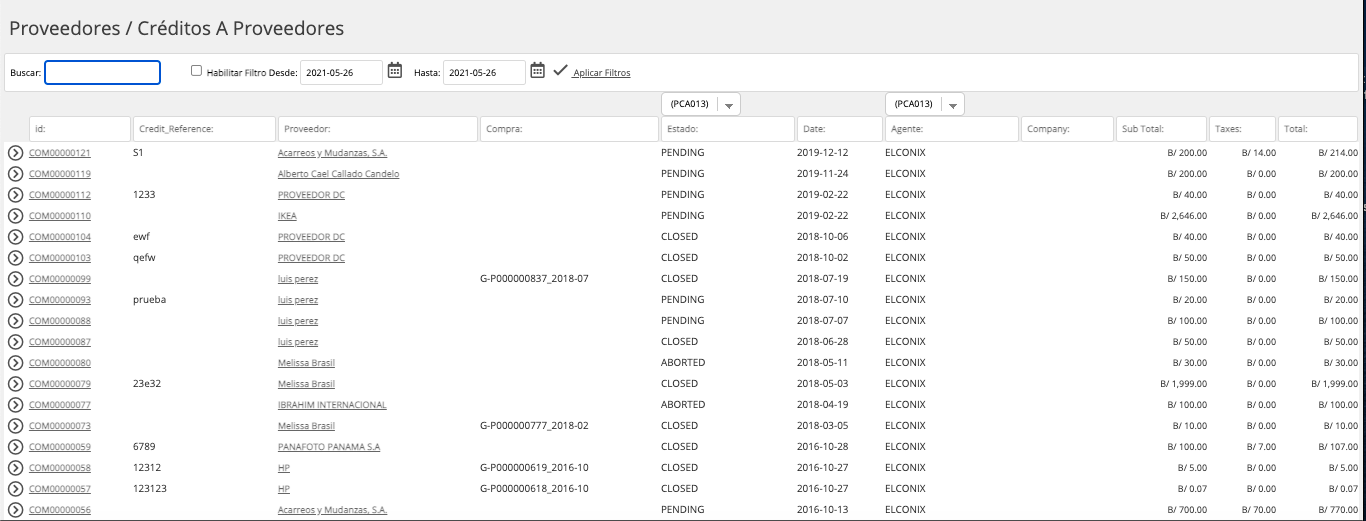Click the Desde date field
The width and height of the screenshot is (1366, 521).
(x=341, y=72)
